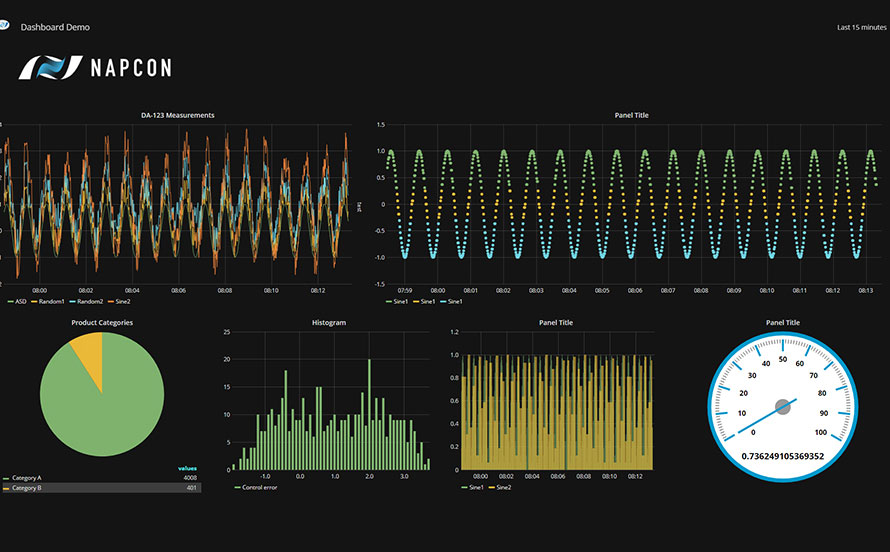Click the yellow Sine1 legend entry under dotted chart
The image size is (890, 552).
click(x=428, y=301)
